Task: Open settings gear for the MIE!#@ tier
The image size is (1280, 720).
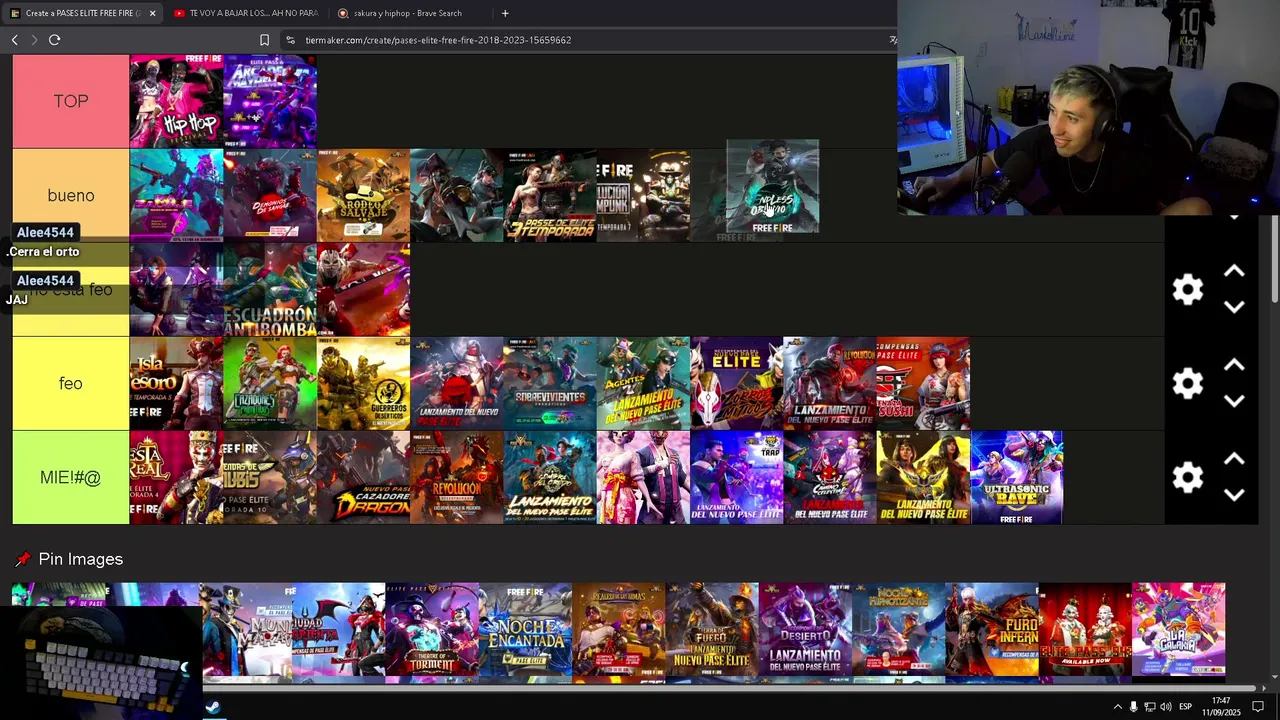Action: (1187, 477)
